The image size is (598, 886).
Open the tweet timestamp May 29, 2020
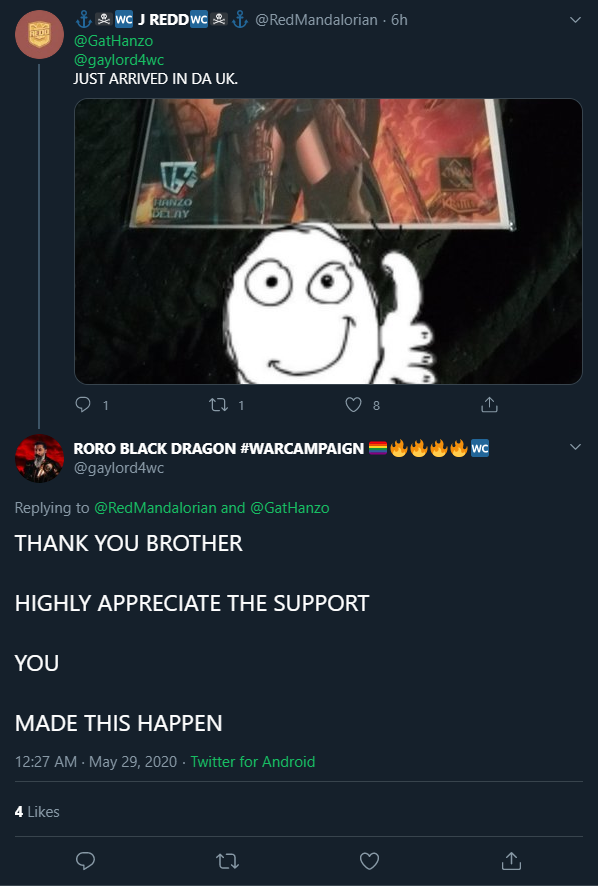point(96,762)
